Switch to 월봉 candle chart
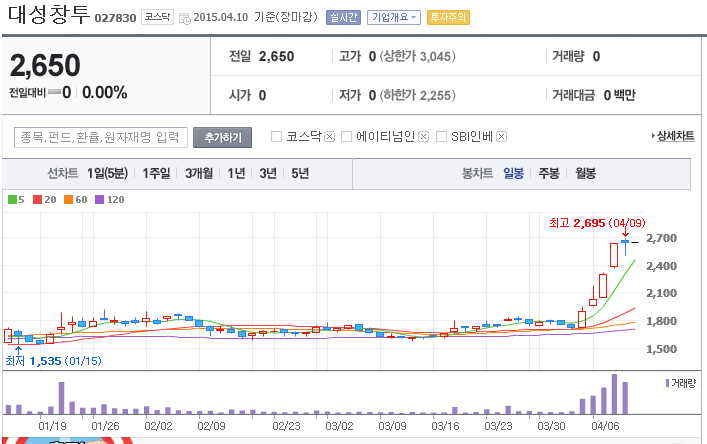This screenshot has height=444, width=707. pyautogui.click(x=585, y=173)
